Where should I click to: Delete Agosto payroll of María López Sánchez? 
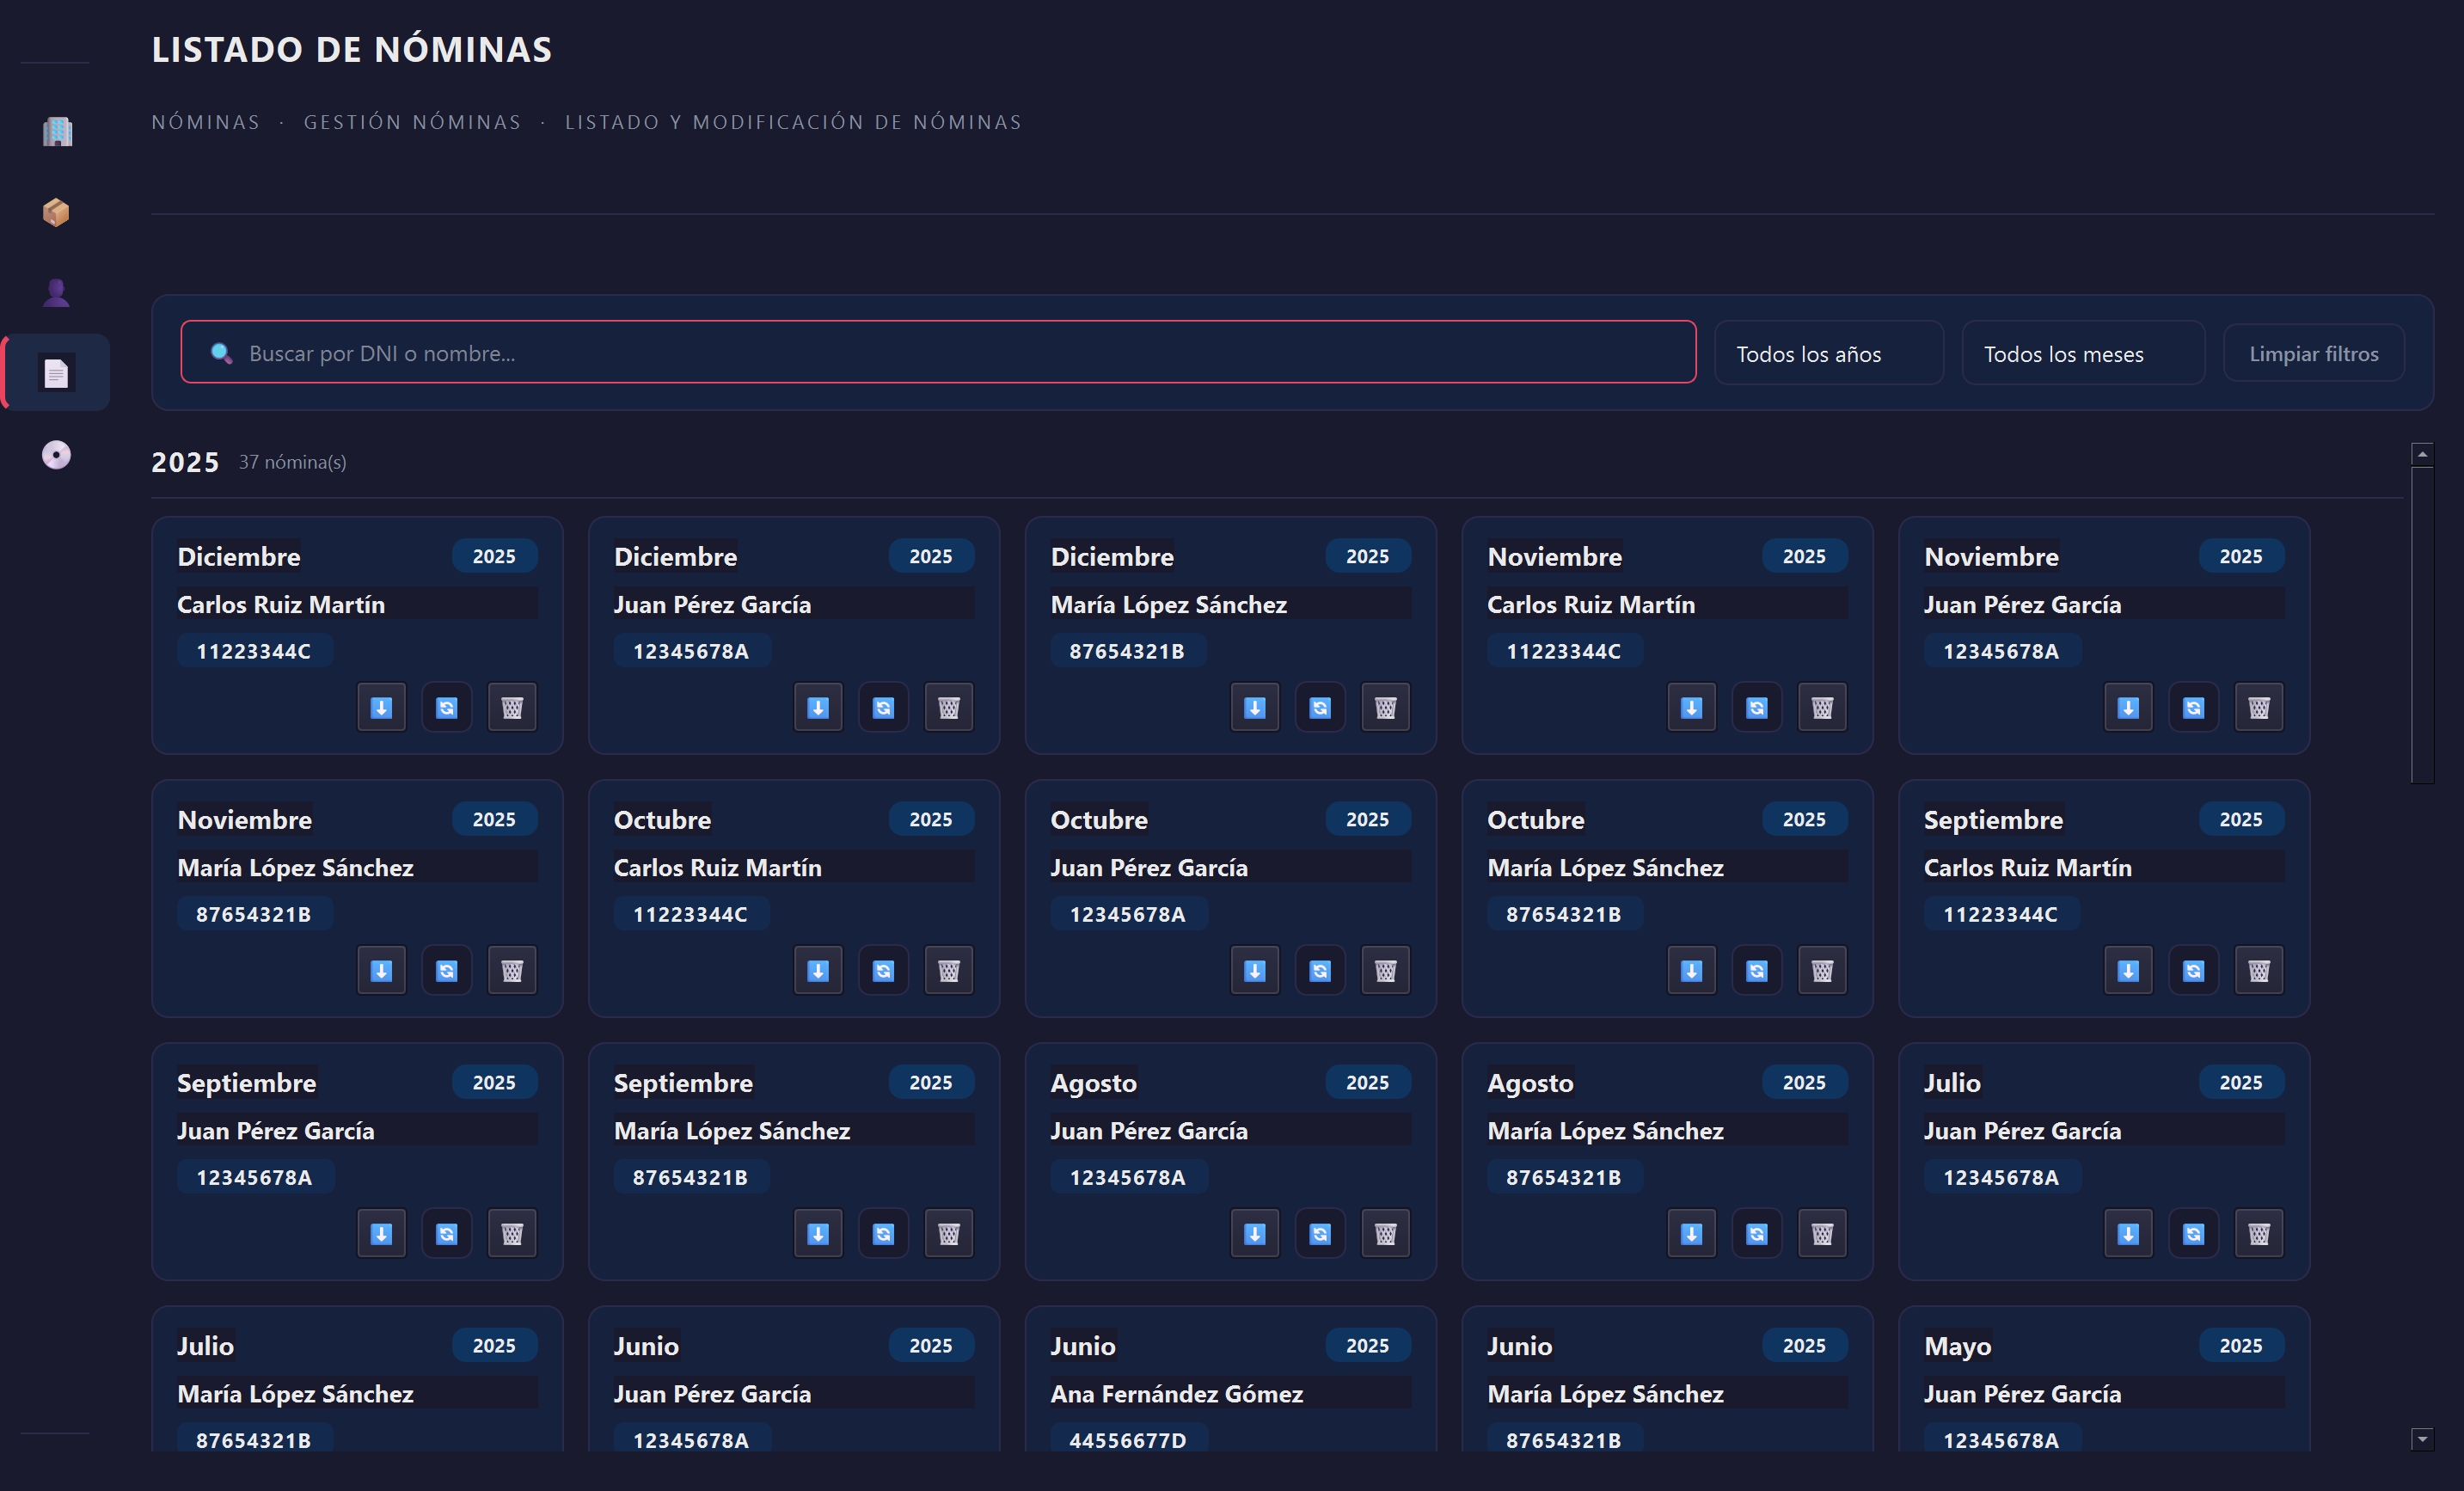point(1823,1234)
